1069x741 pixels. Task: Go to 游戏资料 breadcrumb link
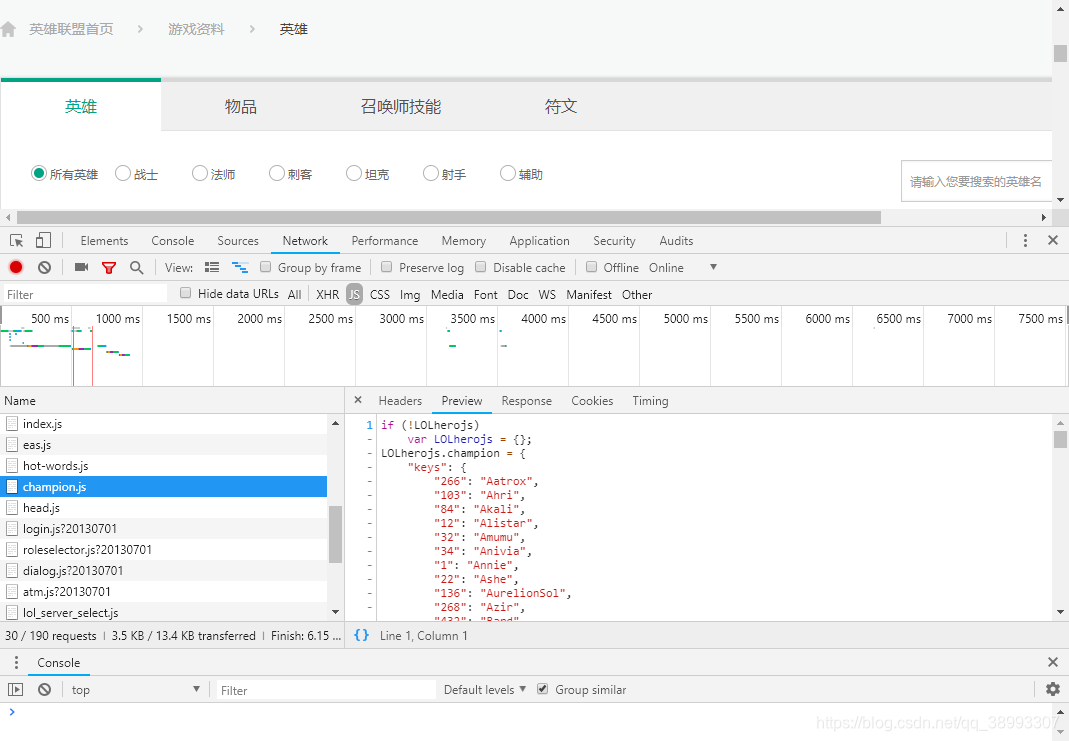tap(196, 29)
